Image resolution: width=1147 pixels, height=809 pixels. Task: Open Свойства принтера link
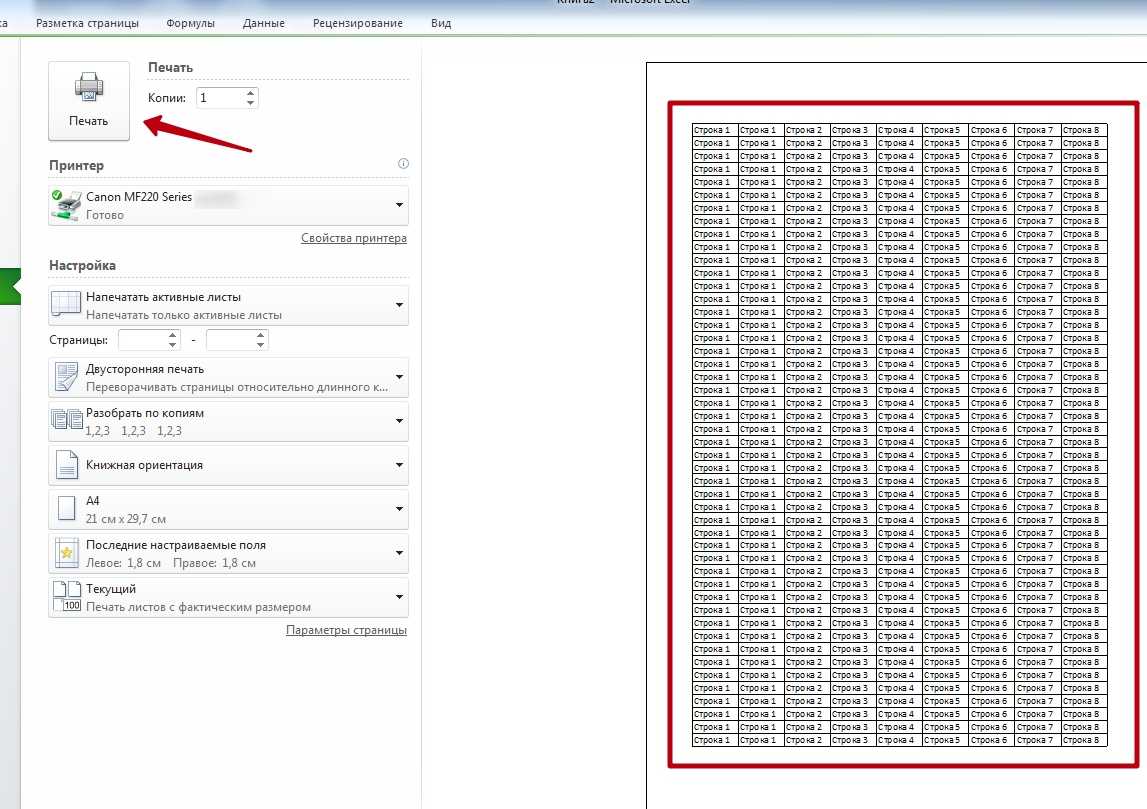[354, 239]
